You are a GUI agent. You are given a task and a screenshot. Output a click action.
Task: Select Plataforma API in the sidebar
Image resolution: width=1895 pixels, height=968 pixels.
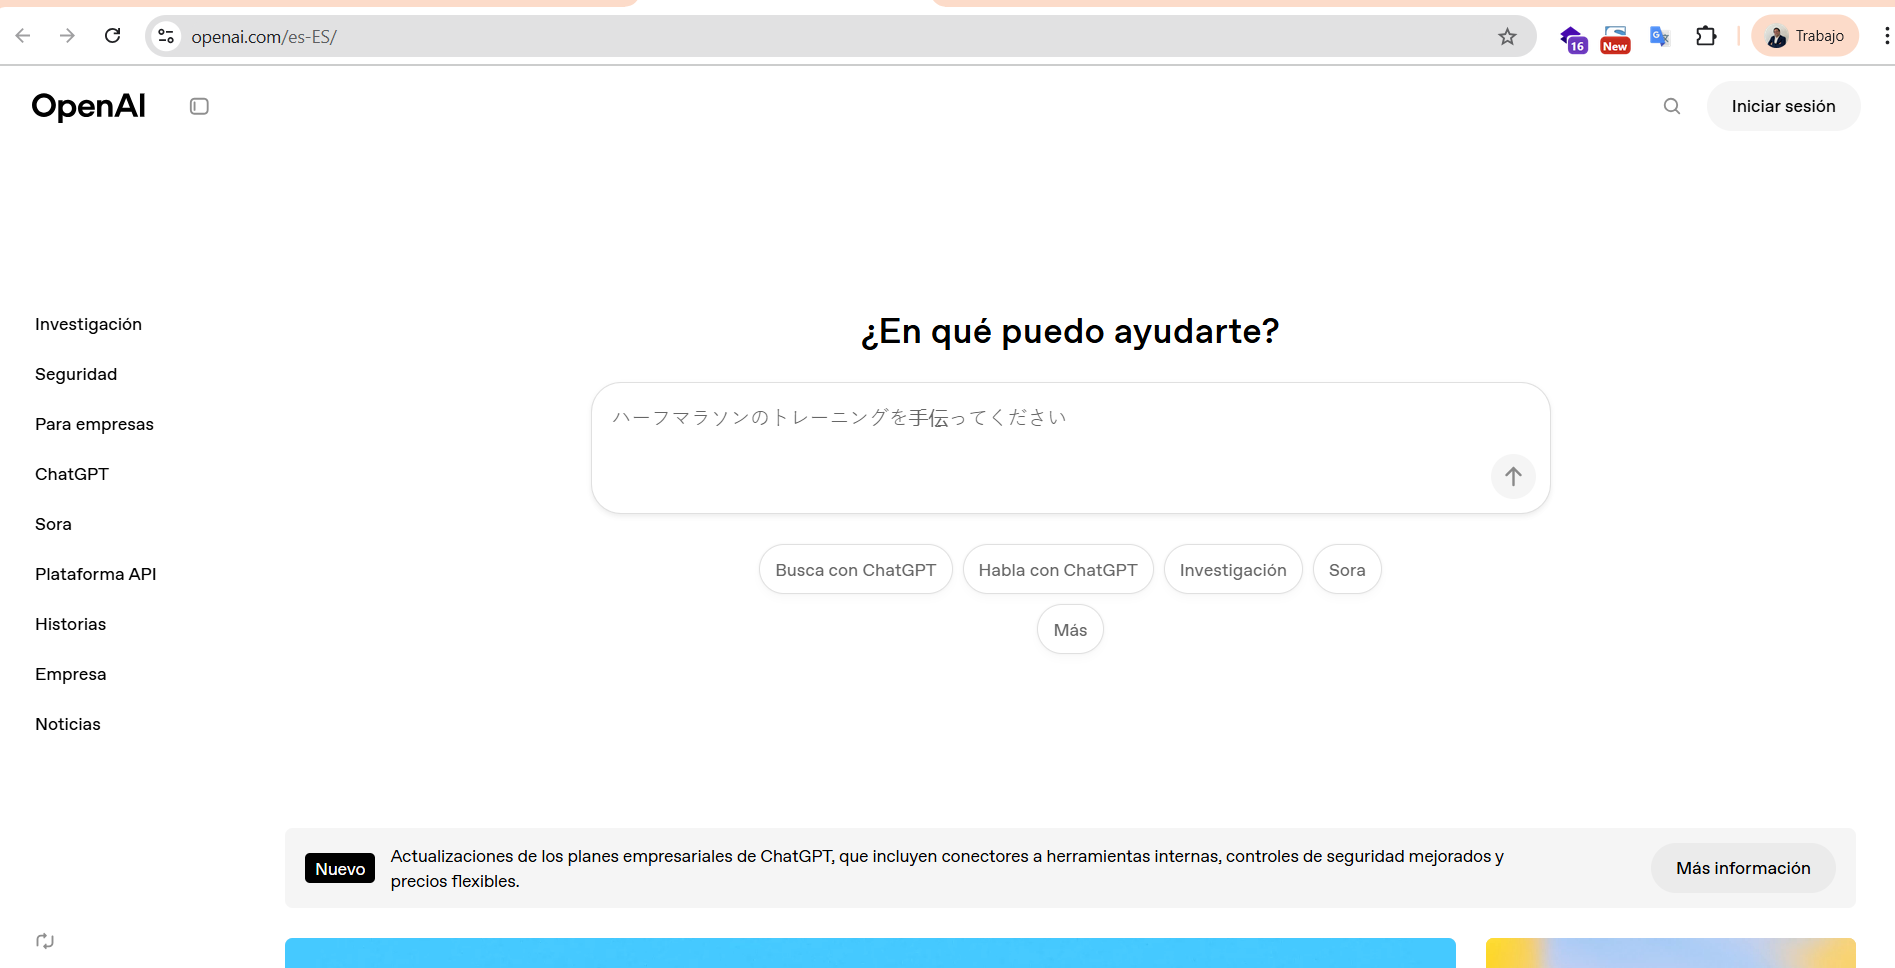coord(95,574)
